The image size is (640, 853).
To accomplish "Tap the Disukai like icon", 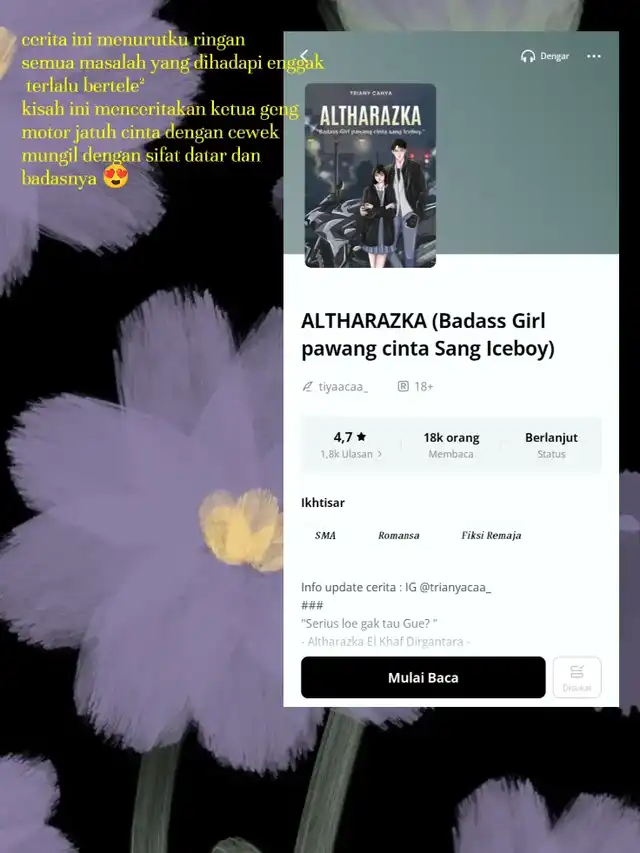I will 577,677.
